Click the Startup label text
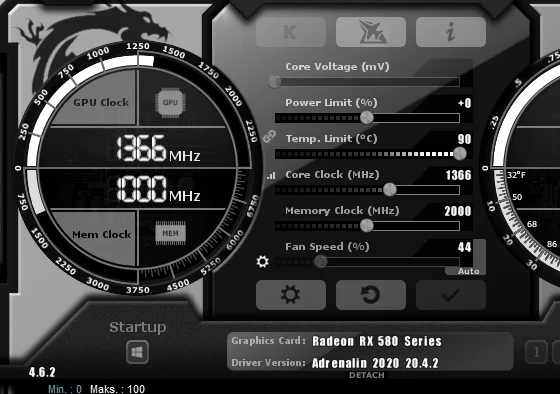Image resolution: width=560 pixels, height=394 pixels. pos(138,327)
